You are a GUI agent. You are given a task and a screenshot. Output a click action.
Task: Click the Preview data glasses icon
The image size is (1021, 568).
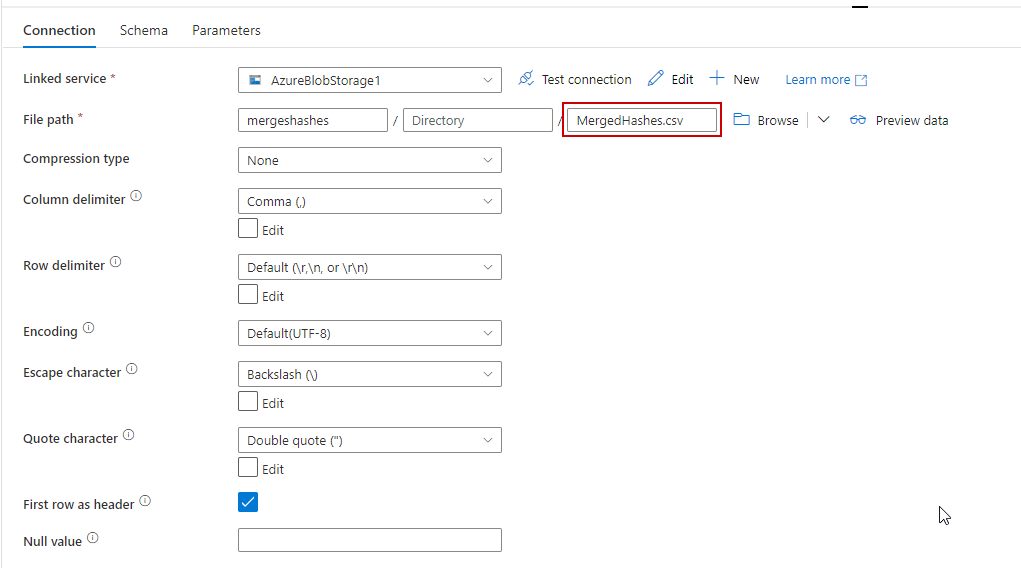[x=858, y=120]
